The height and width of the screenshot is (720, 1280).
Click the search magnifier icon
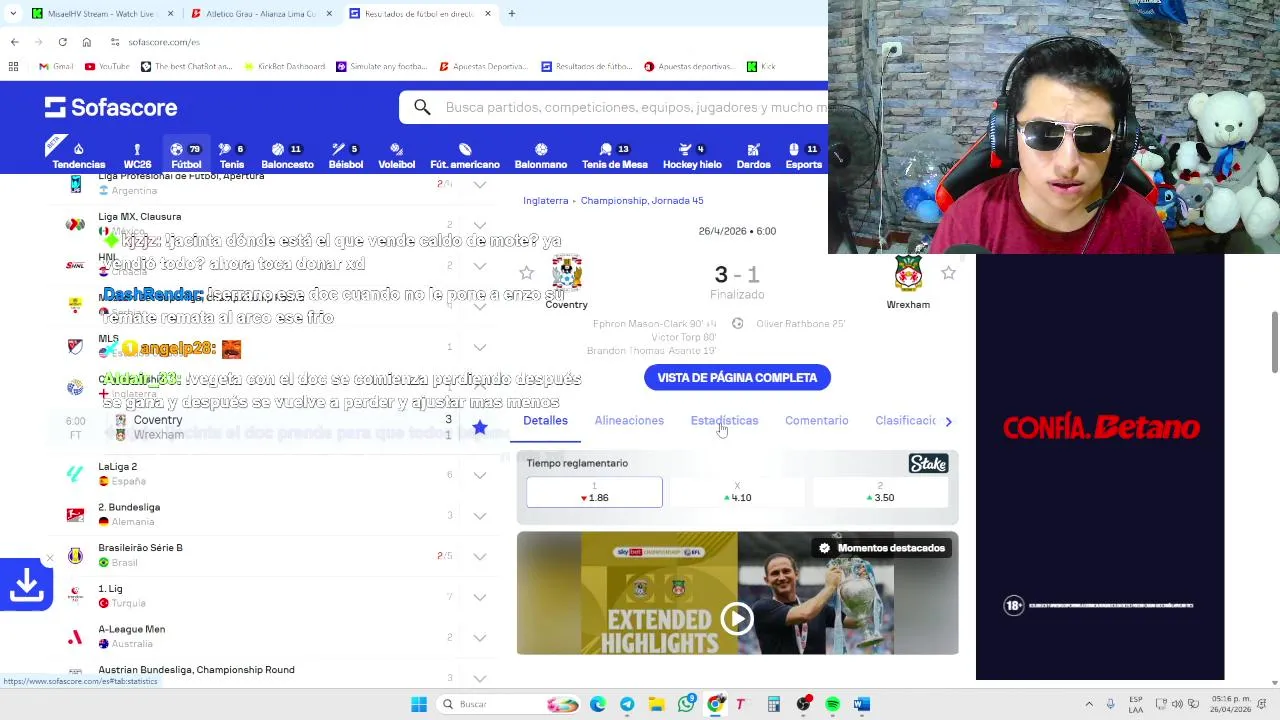(422, 107)
